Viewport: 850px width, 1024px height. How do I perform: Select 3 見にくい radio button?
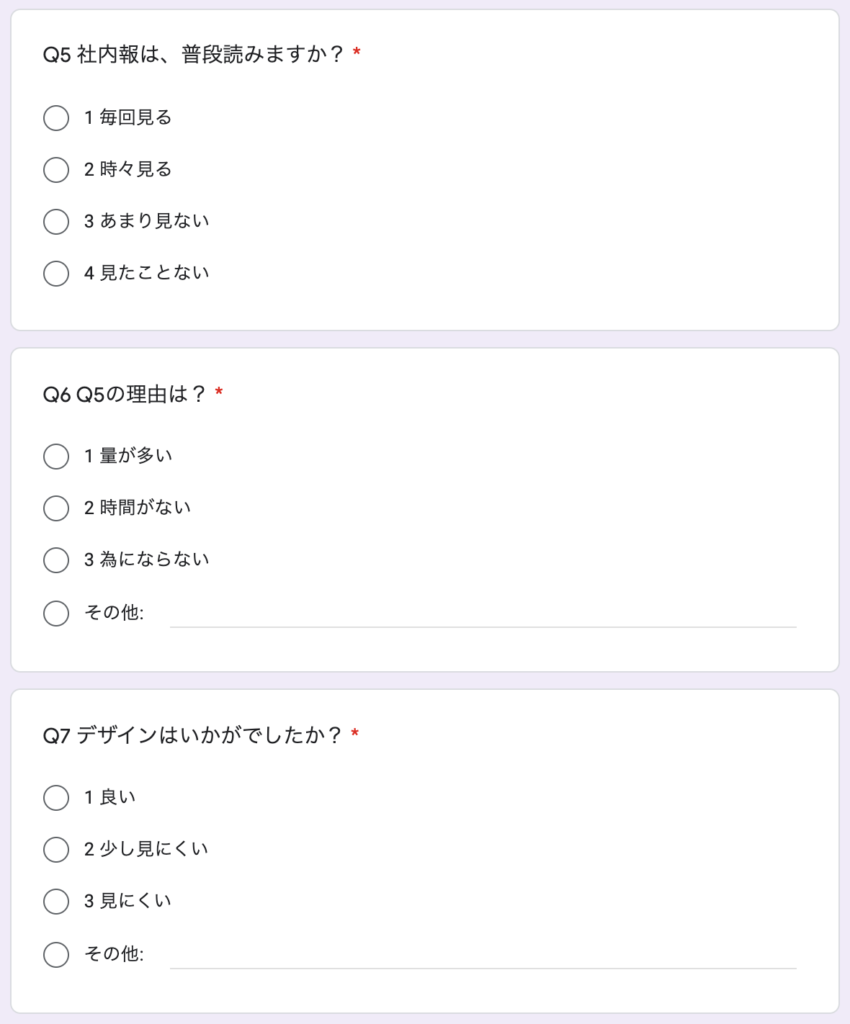point(56,901)
